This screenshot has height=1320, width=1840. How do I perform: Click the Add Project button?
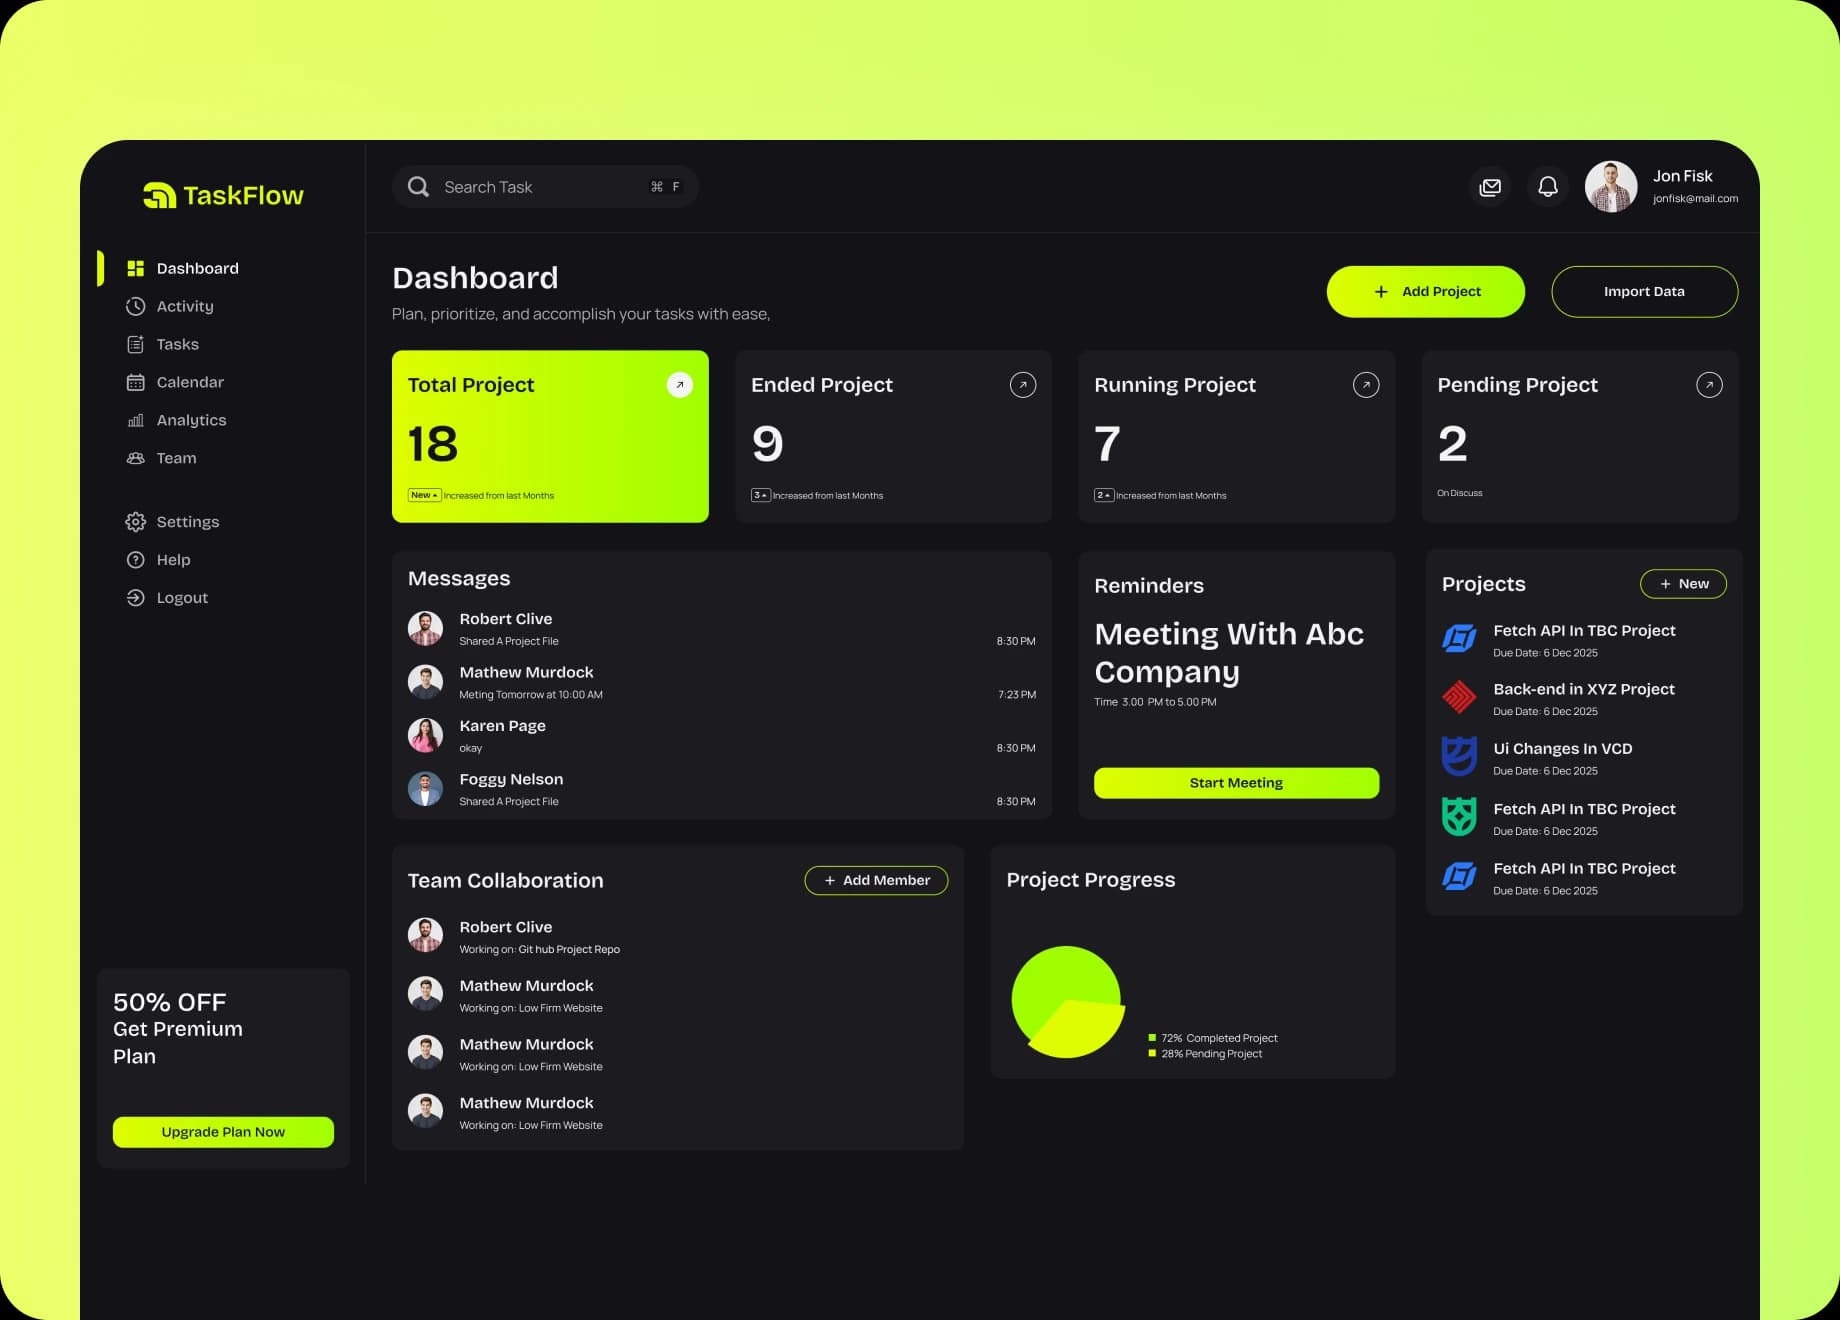click(x=1425, y=291)
